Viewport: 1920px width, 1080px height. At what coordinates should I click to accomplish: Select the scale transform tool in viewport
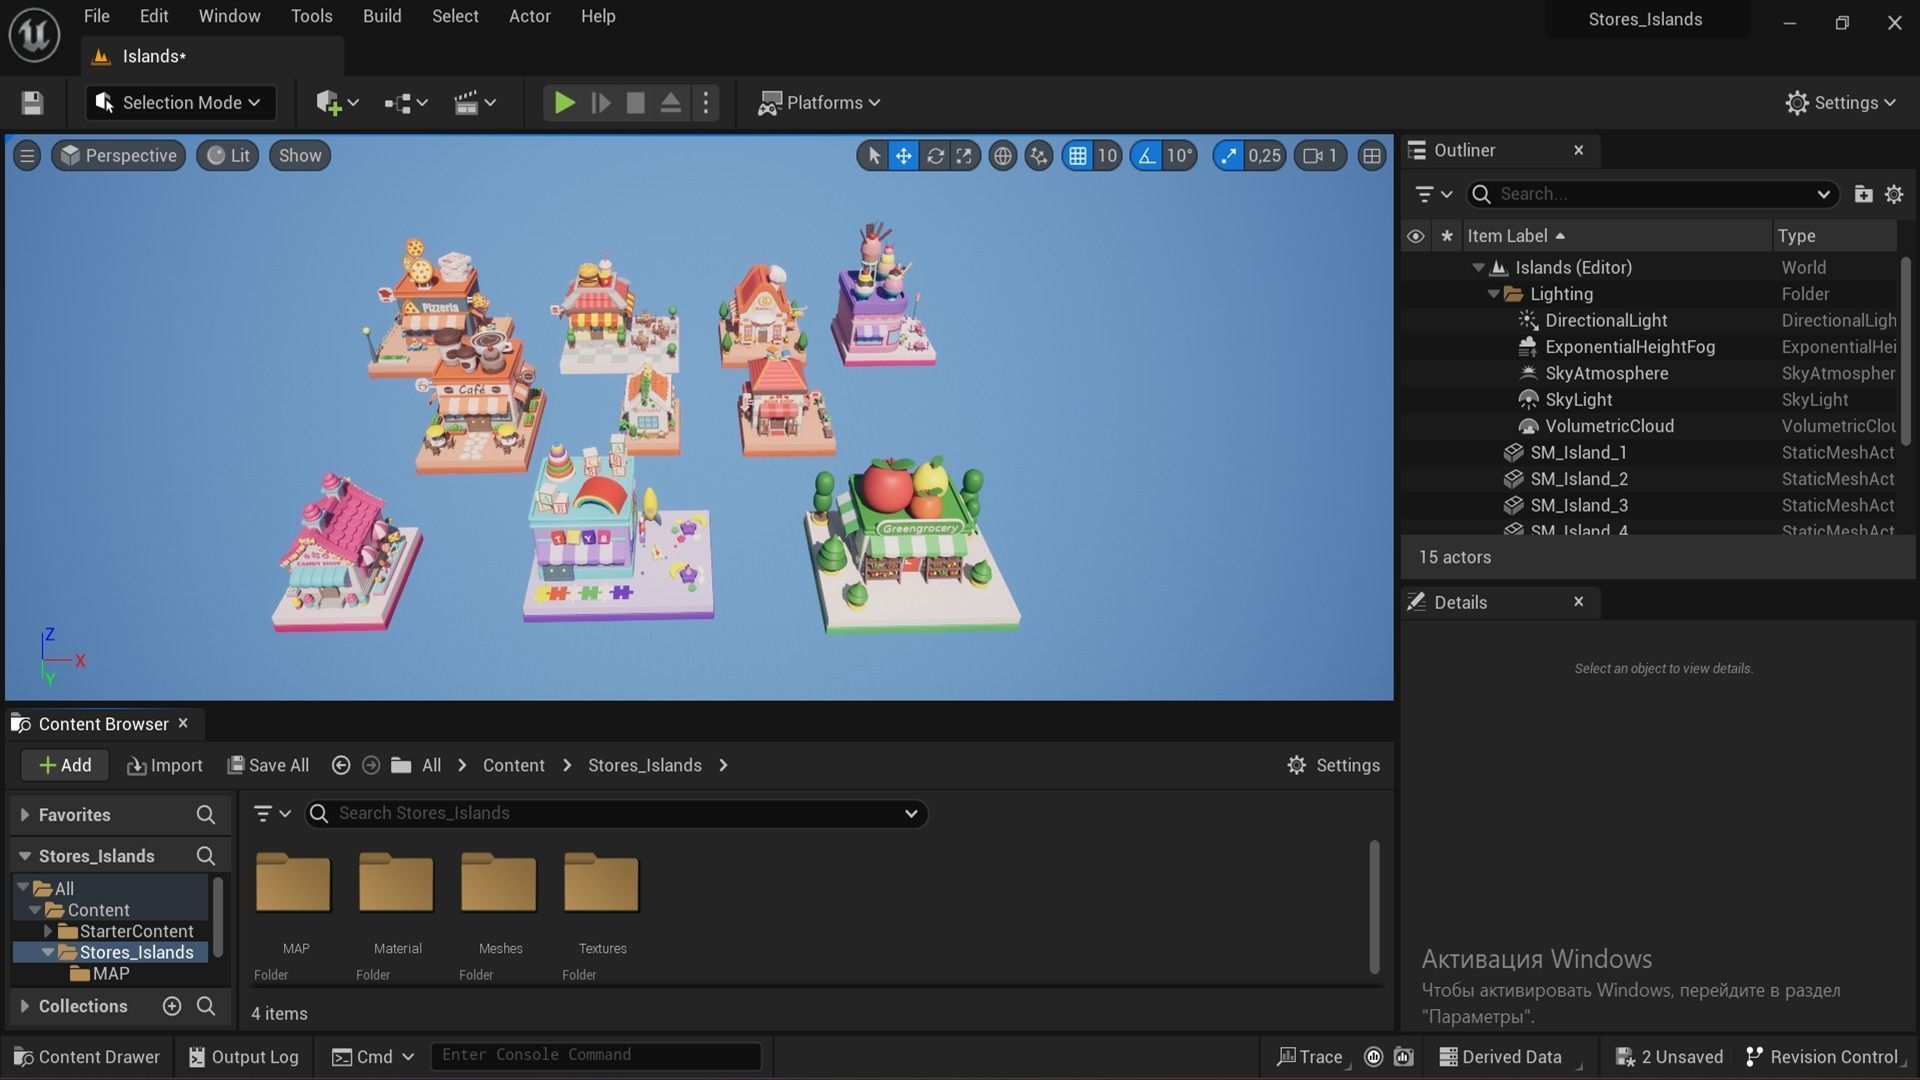(964, 156)
